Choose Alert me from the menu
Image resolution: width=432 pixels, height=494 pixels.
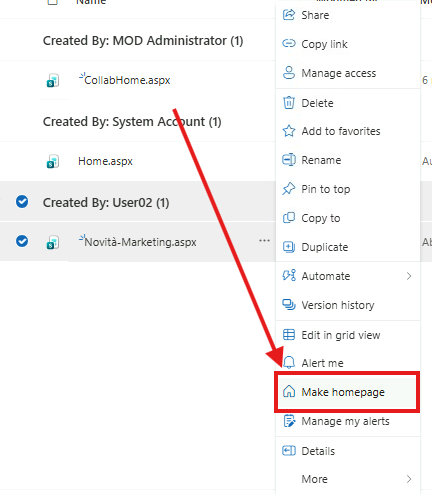348,363
